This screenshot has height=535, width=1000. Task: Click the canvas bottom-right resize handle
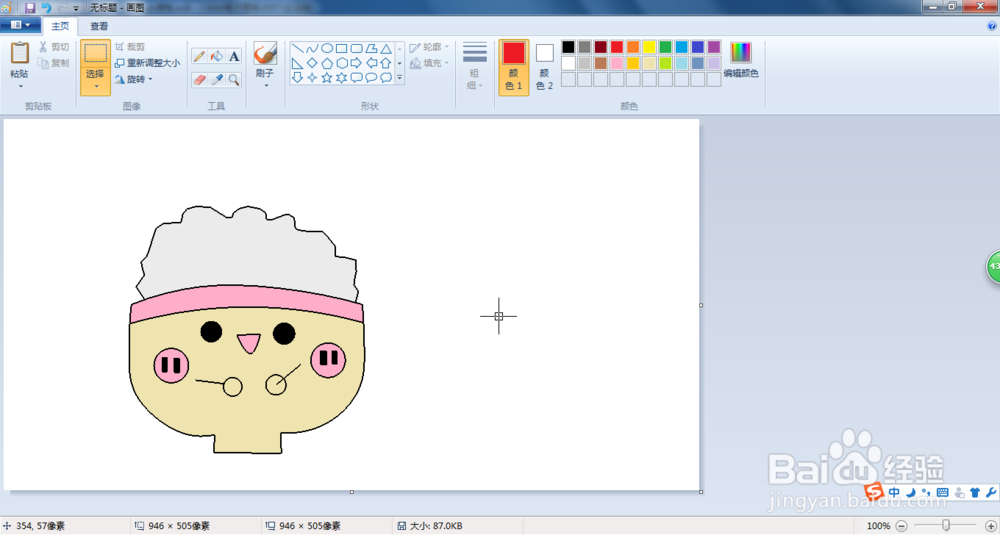pos(701,492)
